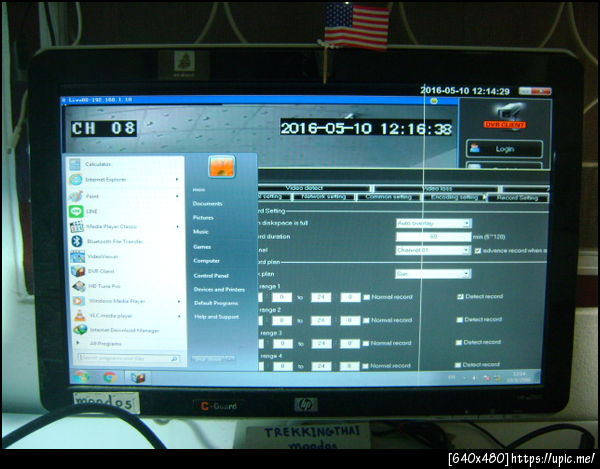Viewport: 600px width, 469px height.
Task: Enable Detect record for time range 2
Action: coord(460,319)
